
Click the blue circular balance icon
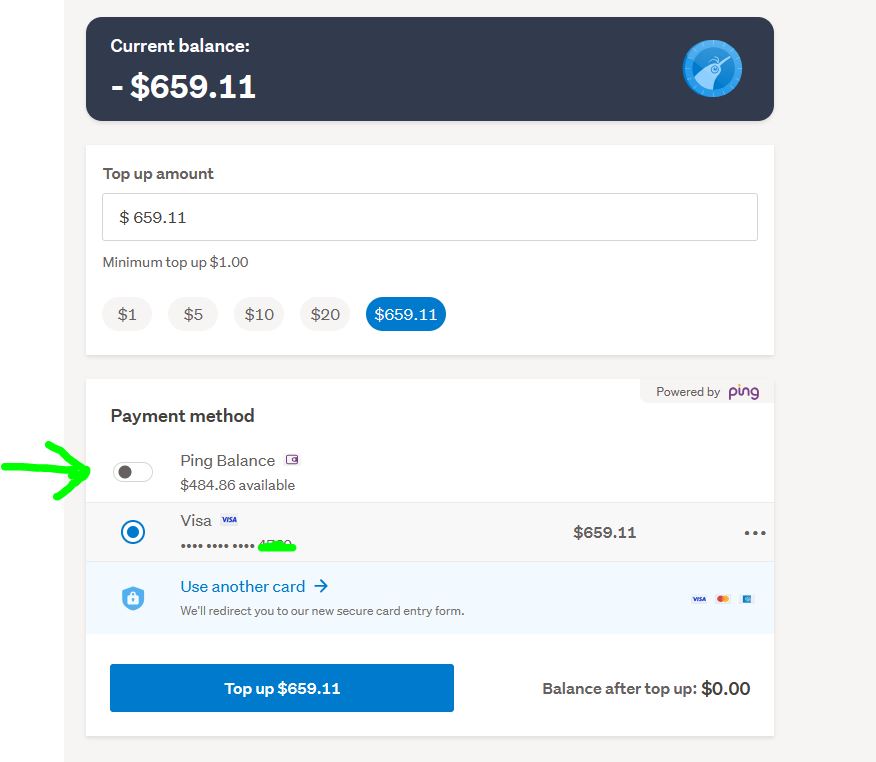712,69
